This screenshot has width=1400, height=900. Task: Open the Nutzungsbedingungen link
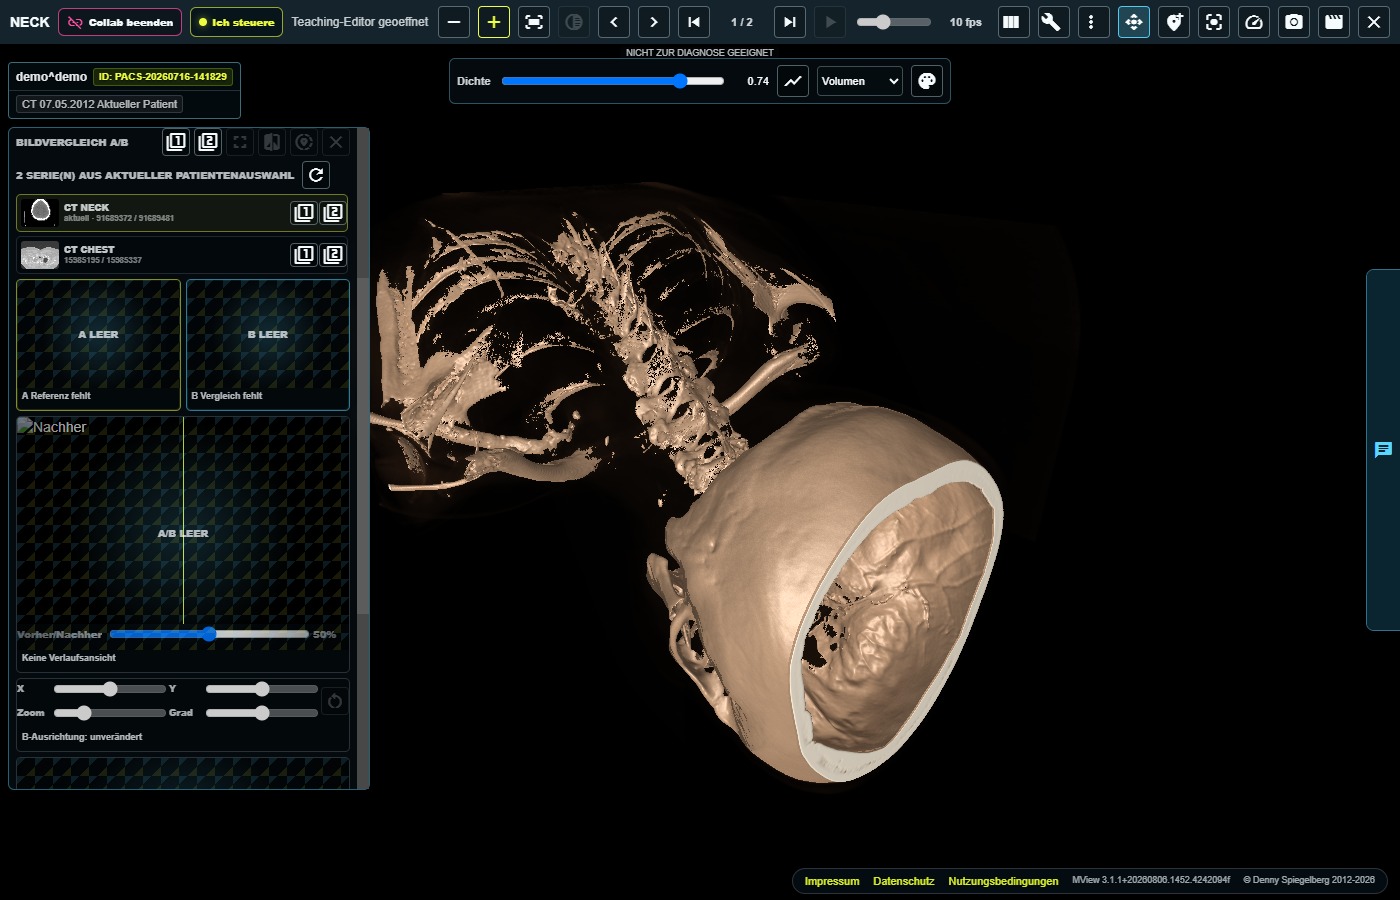pyautogui.click(x=1003, y=881)
